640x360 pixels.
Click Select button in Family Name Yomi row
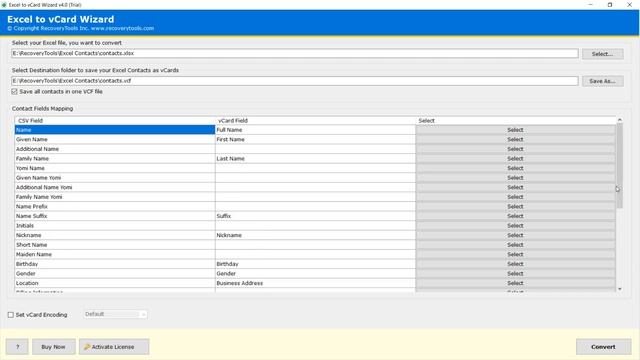(516, 197)
